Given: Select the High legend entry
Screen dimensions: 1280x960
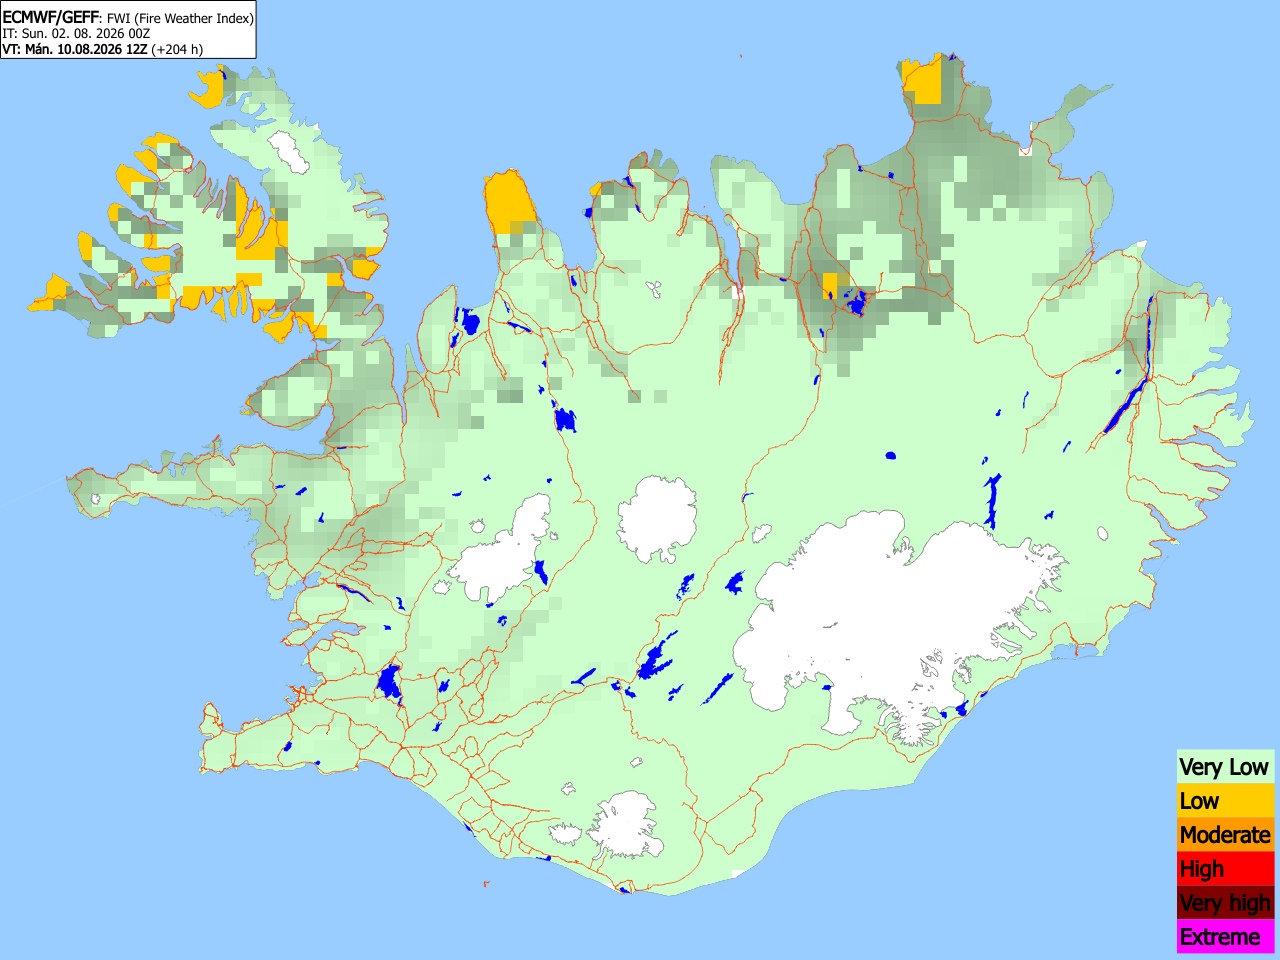Looking at the screenshot, I should (1225, 869).
